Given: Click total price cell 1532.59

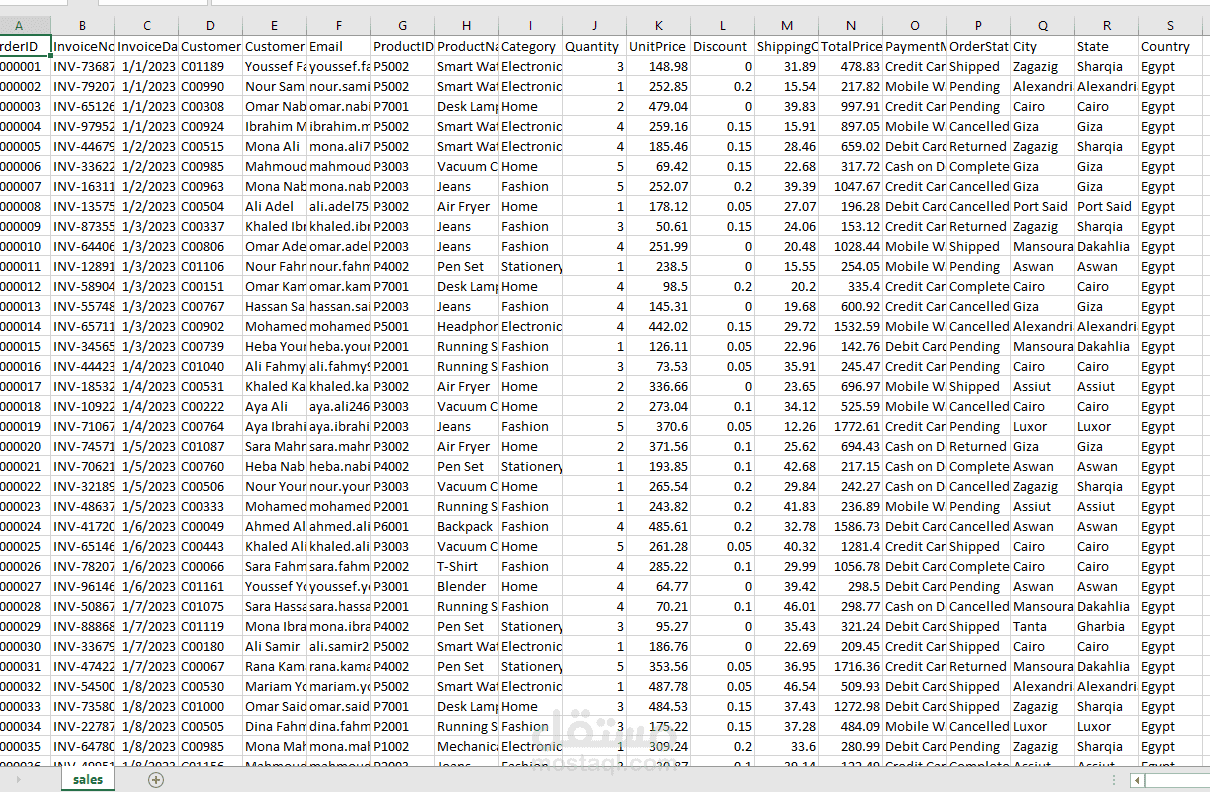Looking at the screenshot, I should pyautogui.click(x=850, y=326).
